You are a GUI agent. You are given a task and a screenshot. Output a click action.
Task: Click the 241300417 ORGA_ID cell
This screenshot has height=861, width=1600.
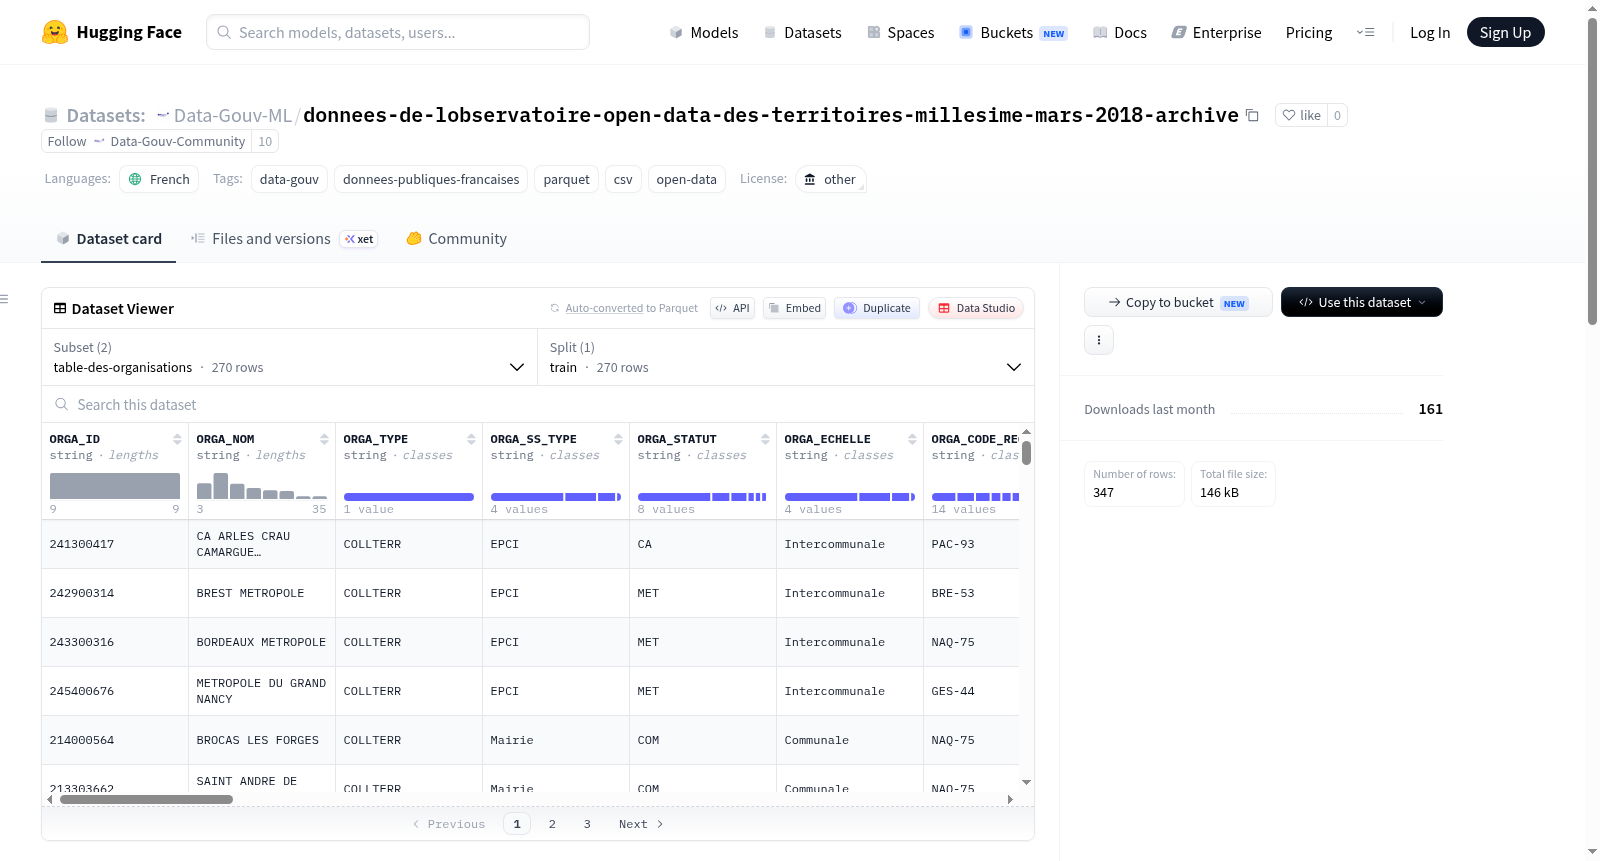(115, 544)
